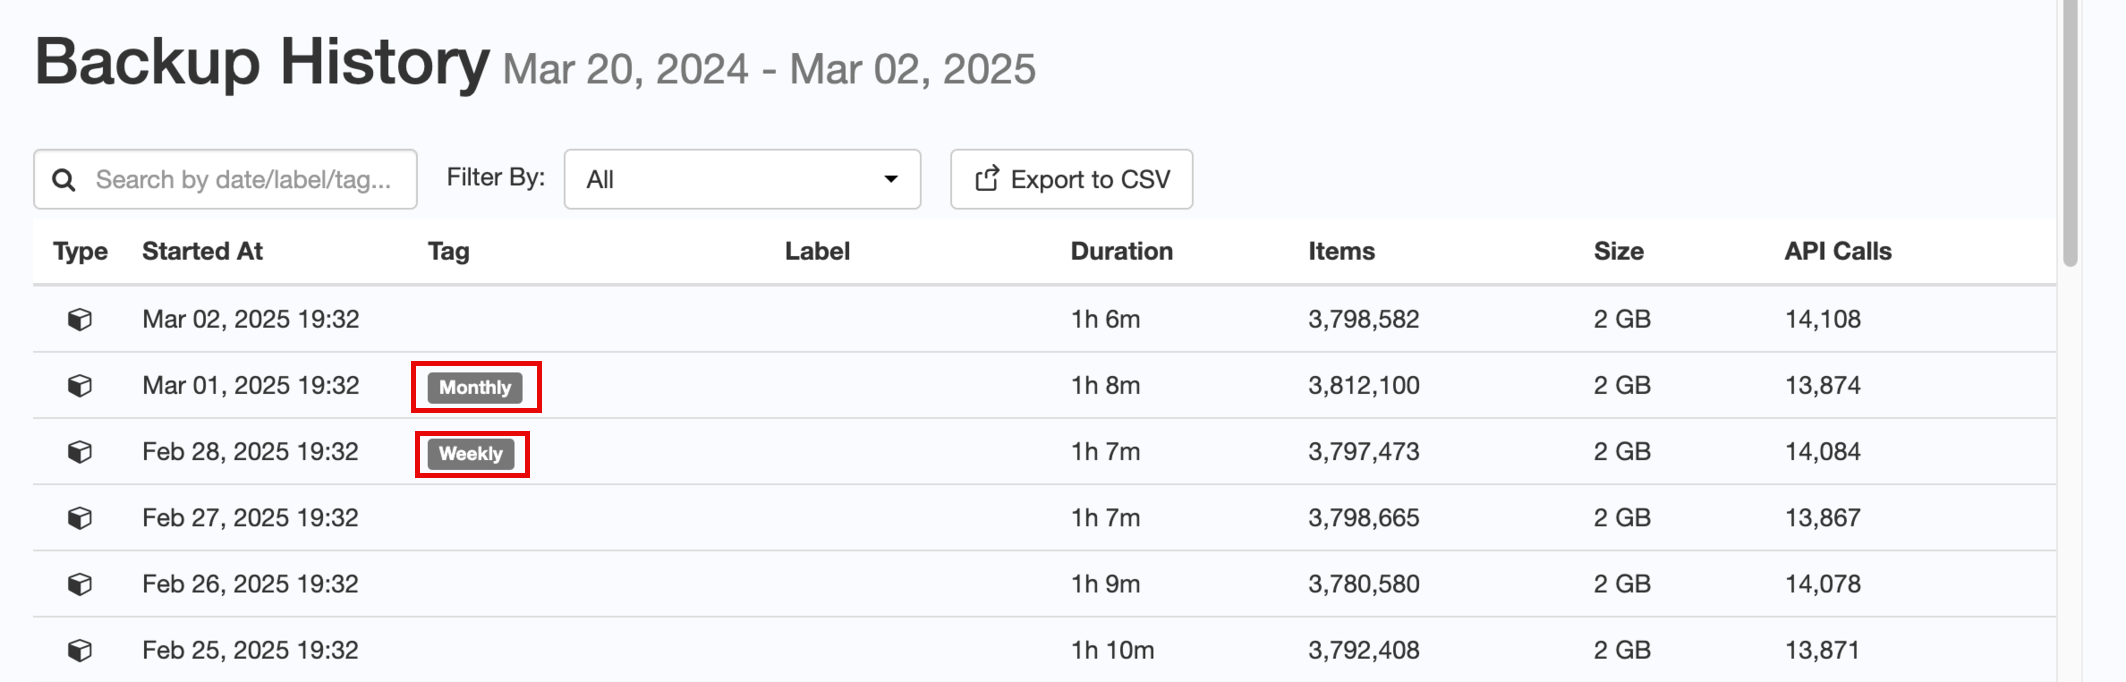Click the Filter By dropdown arrow

click(x=890, y=180)
